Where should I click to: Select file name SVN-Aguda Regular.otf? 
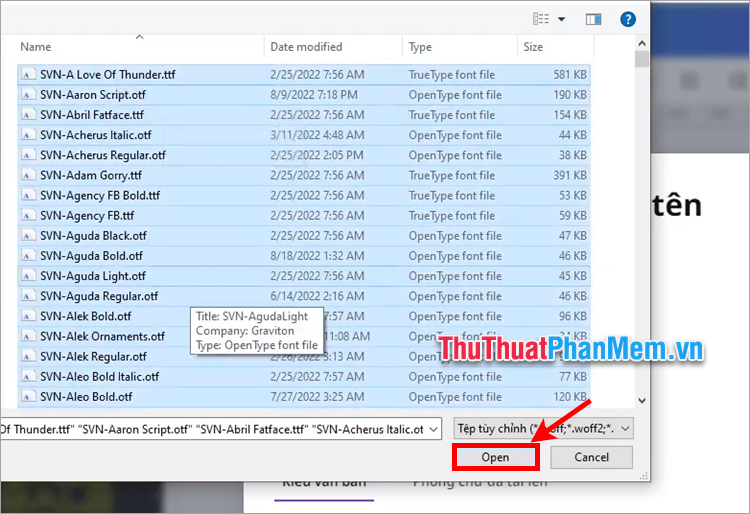click(x=99, y=296)
